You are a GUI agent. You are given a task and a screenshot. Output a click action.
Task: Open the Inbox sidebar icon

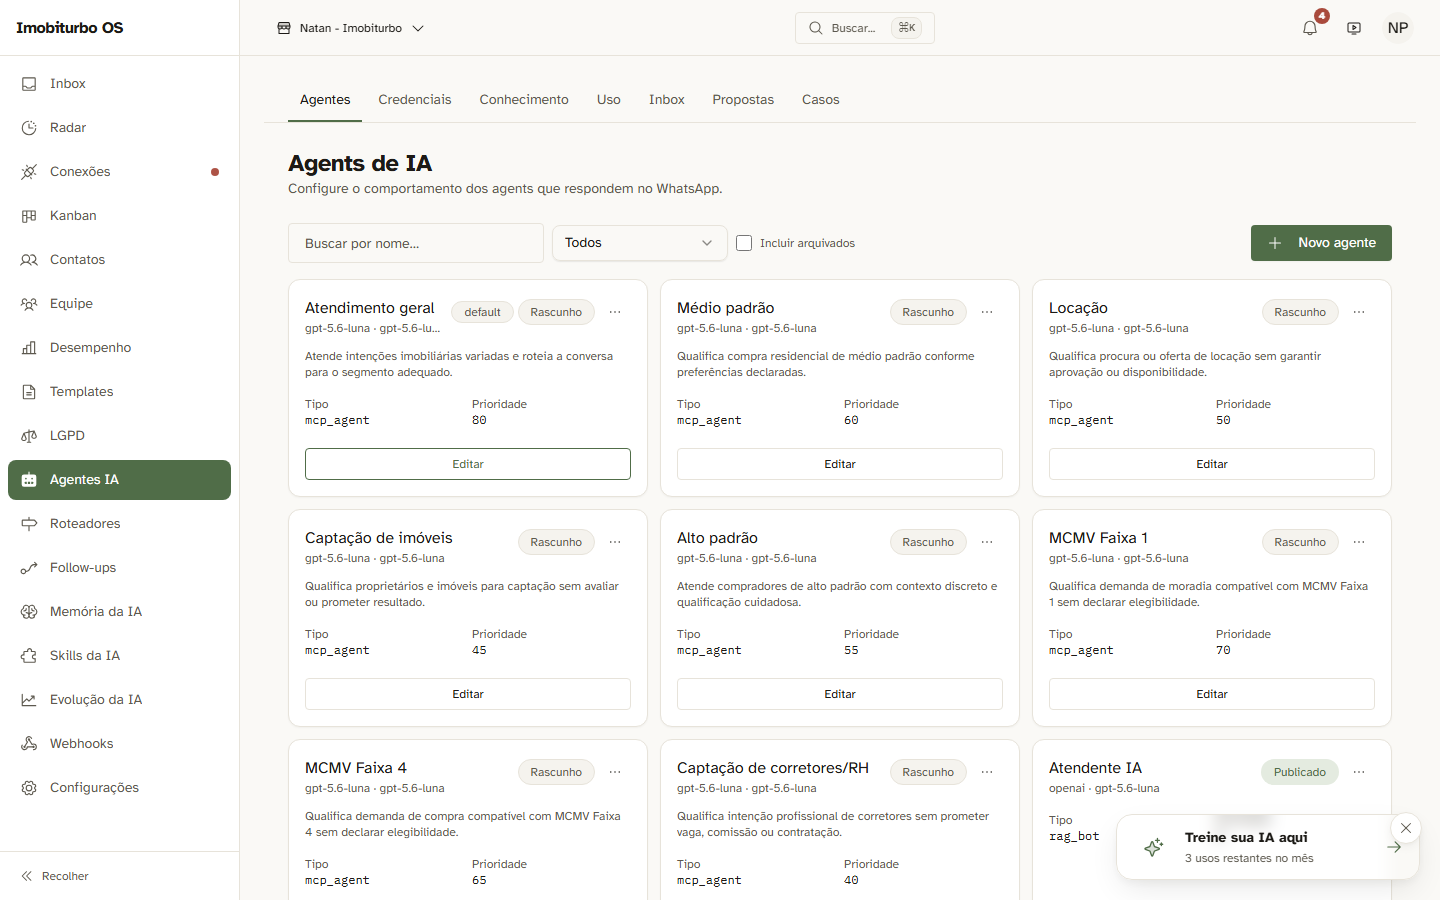29,84
